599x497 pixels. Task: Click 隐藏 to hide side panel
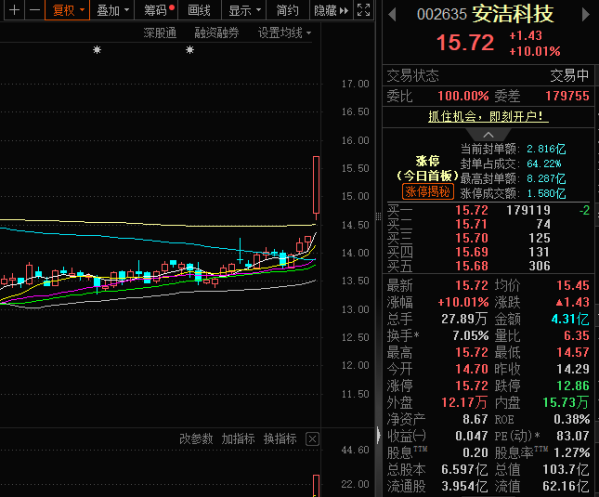[x=331, y=10]
